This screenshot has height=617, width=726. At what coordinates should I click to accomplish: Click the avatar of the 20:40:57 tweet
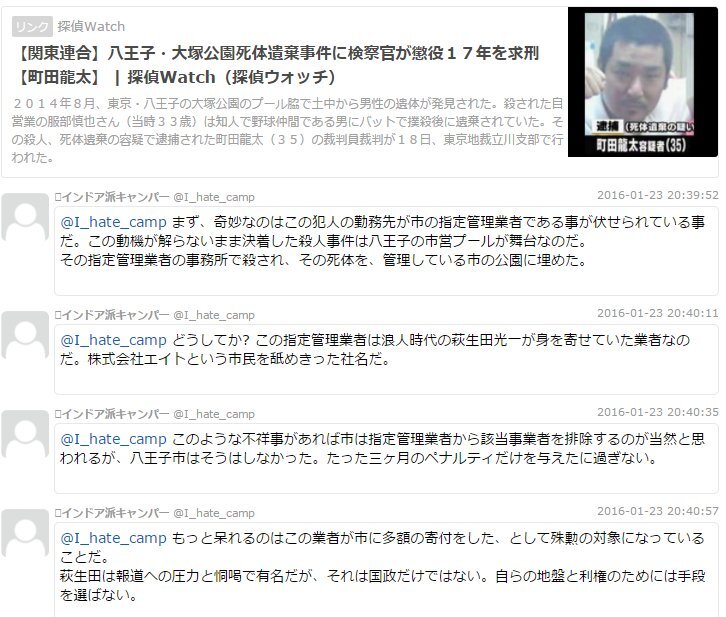point(25,534)
